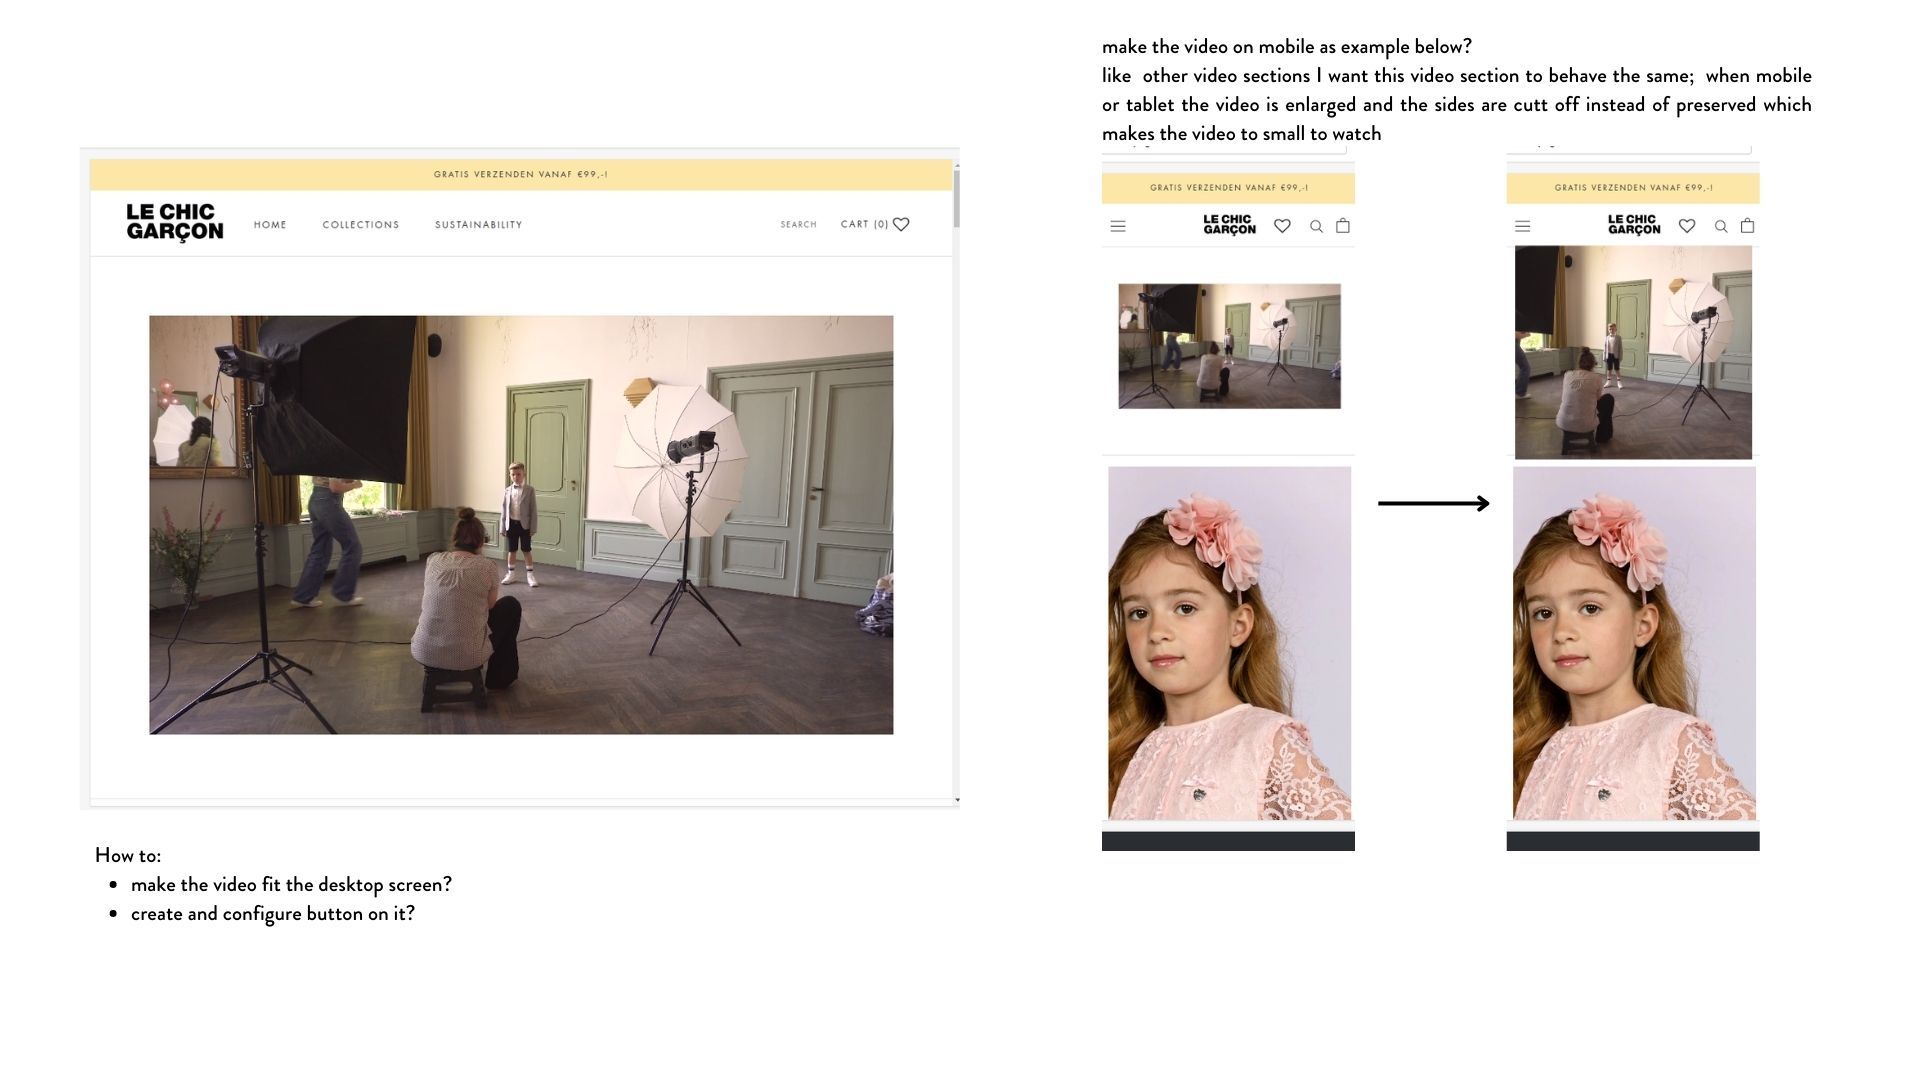Image resolution: width=1920 pixels, height=1080 pixels.
Task: Click the small video in left mobile mockup
Action: 1229,346
